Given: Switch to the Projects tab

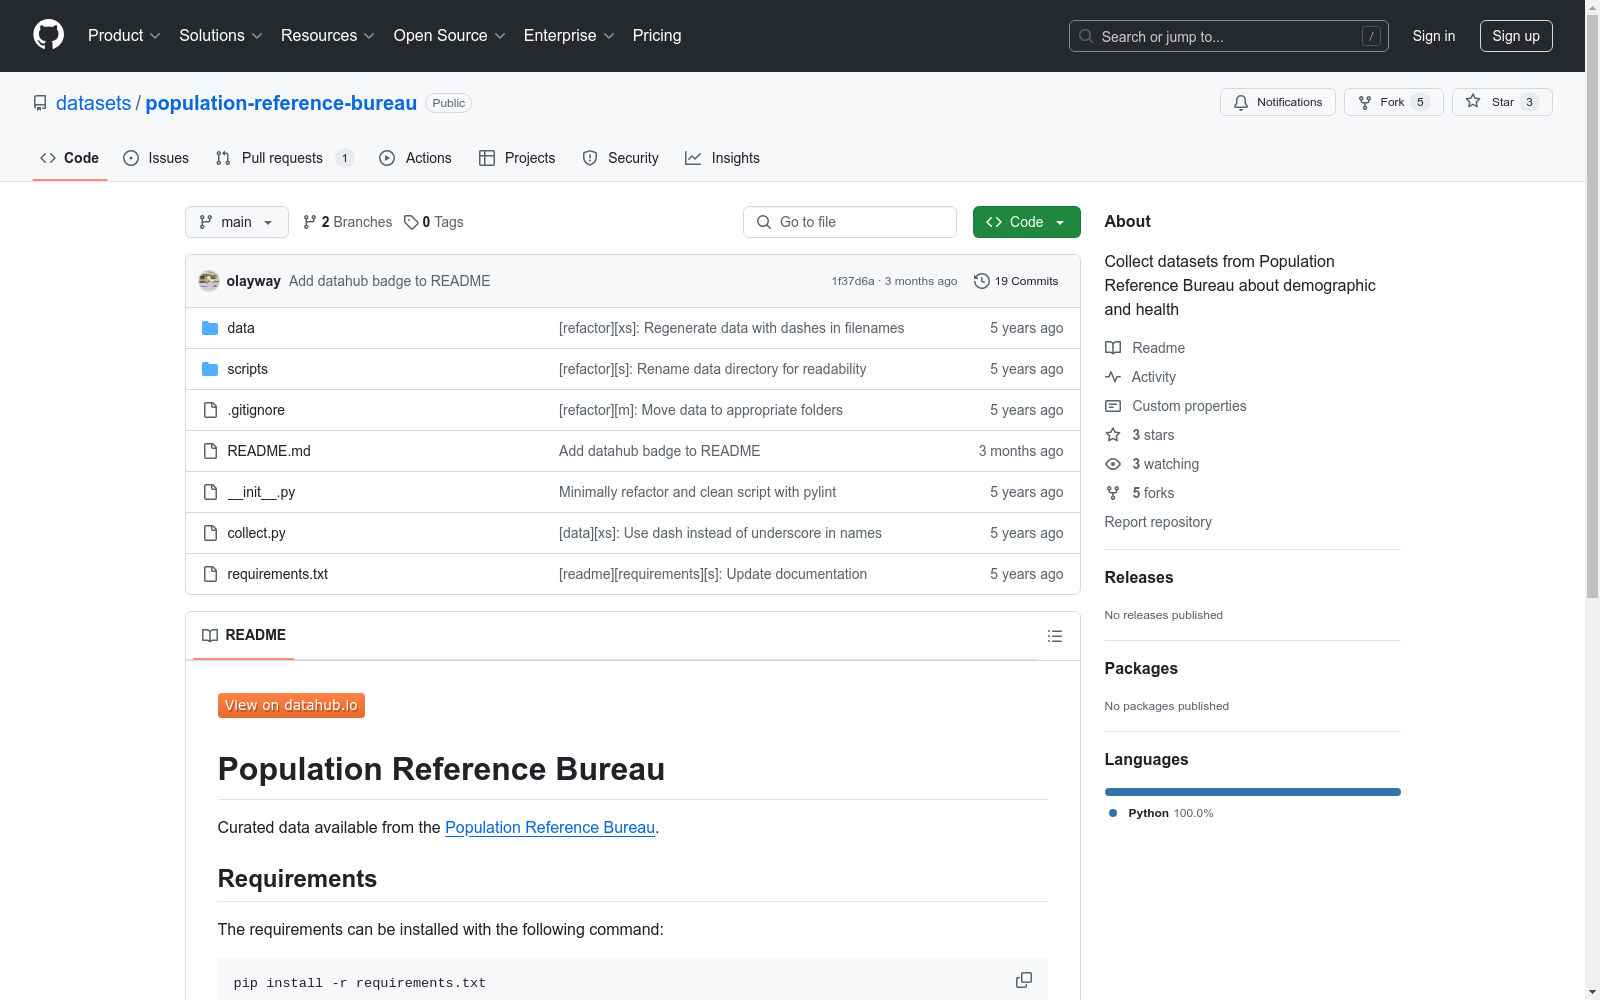Looking at the screenshot, I should pos(517,158).
